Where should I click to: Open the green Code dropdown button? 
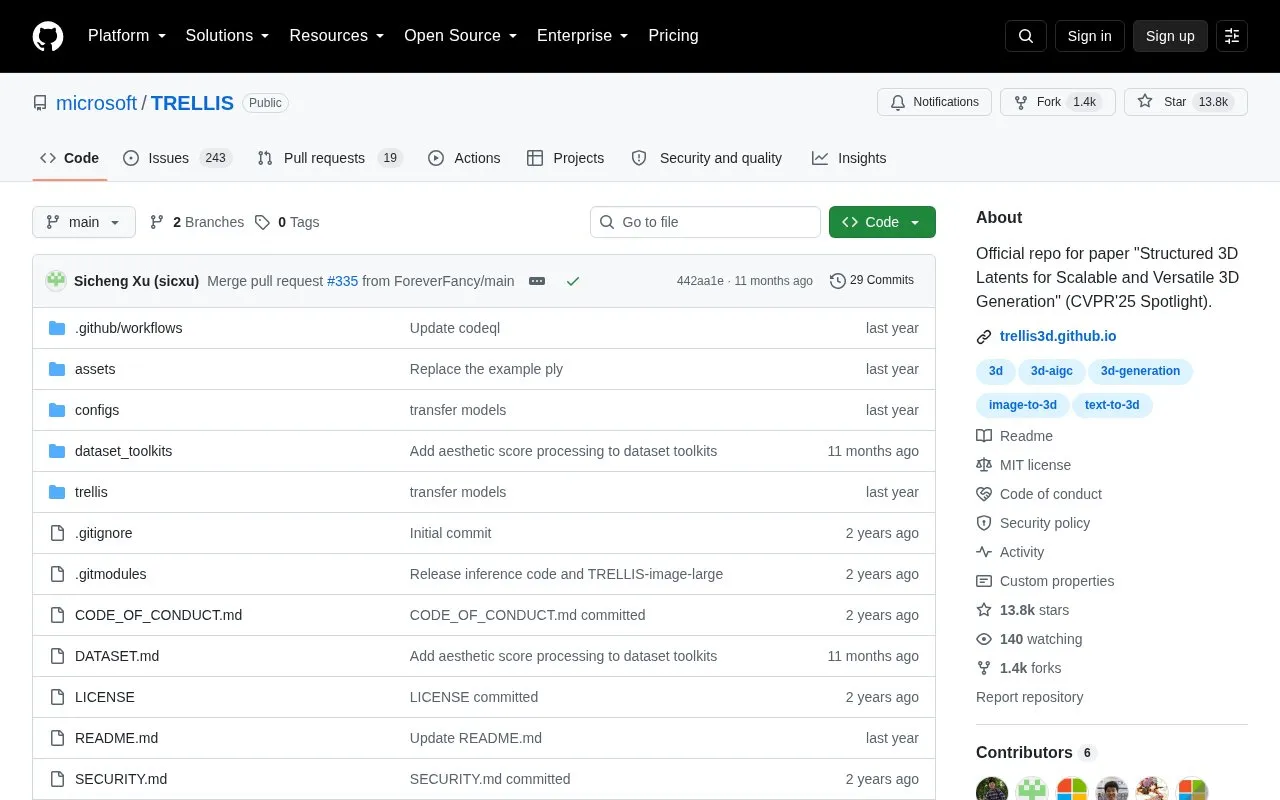coord(882,222)
